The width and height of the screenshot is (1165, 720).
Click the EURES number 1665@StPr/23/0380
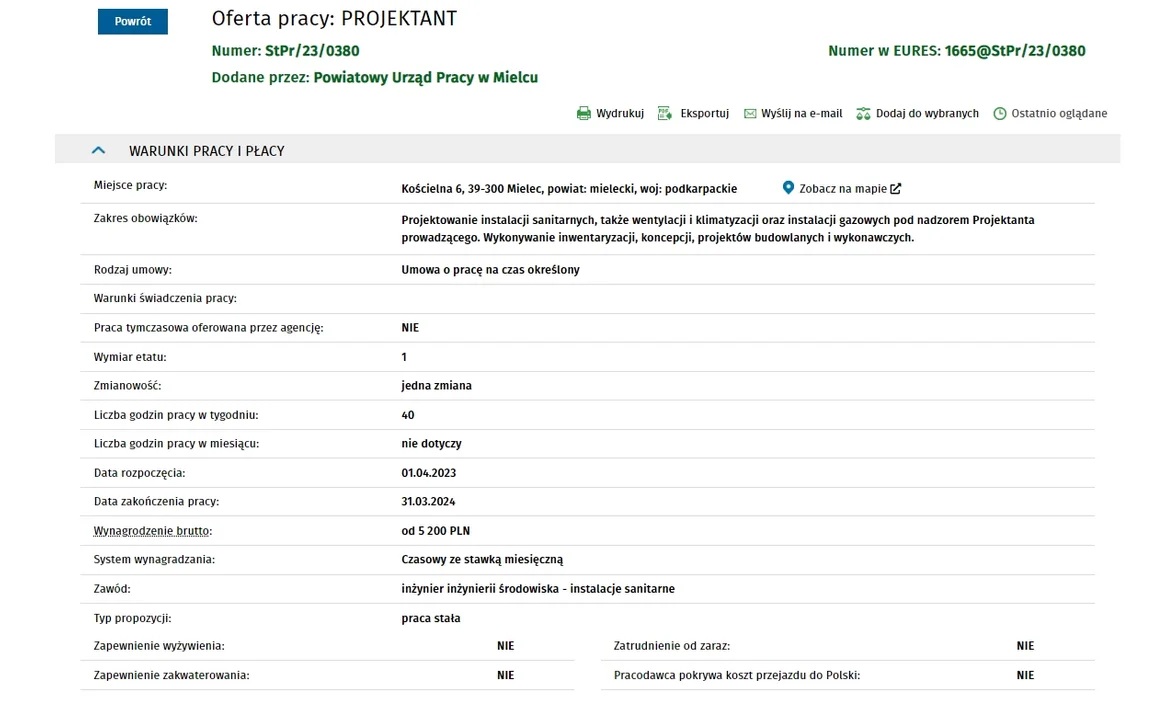1015,51
